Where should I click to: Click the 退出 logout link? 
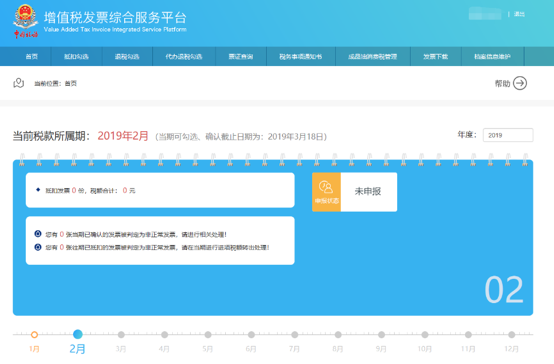point(519,14)
